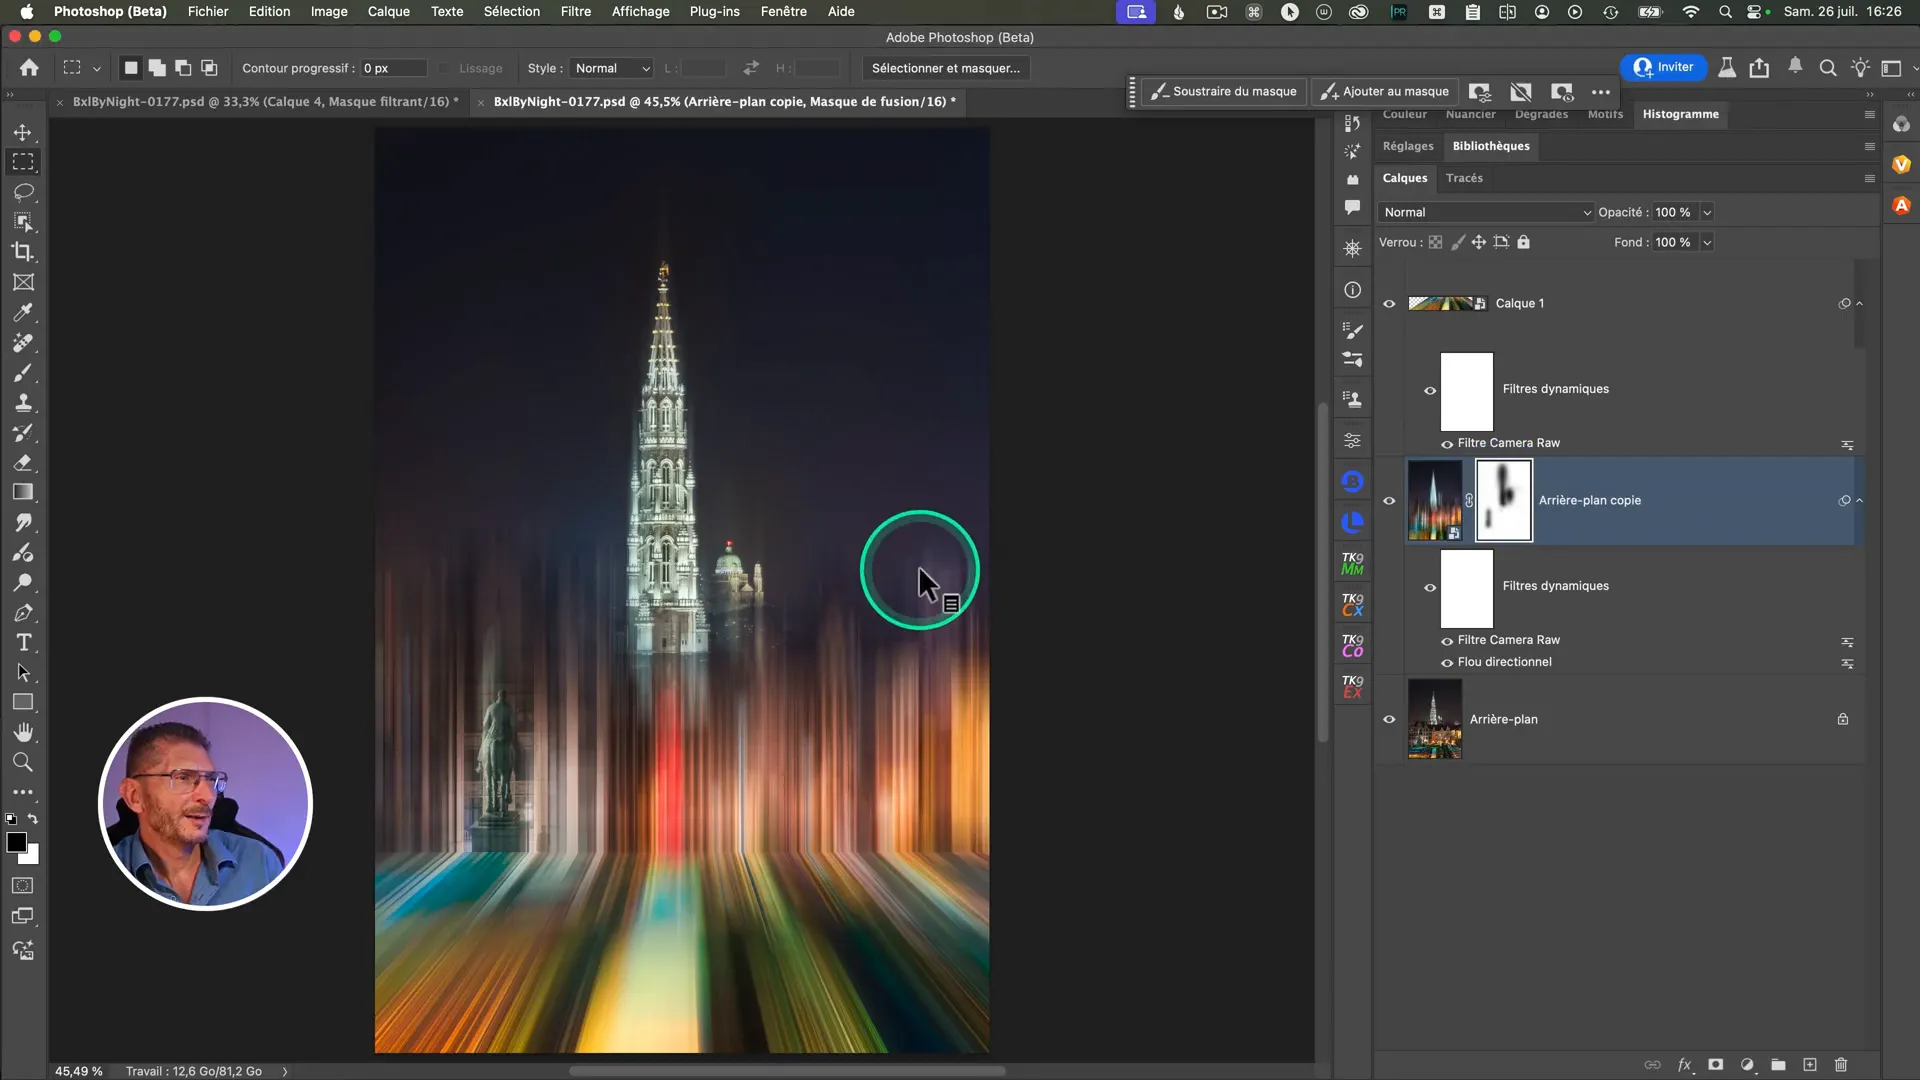
Task: Create a new layer with plus icon
Action: [x=1810, y=1065]
